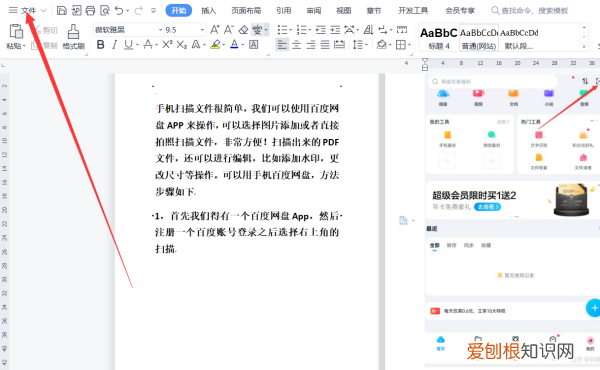Click the Clear Formatting eraser icon
600x370 pixels.
tap(243, 29)
